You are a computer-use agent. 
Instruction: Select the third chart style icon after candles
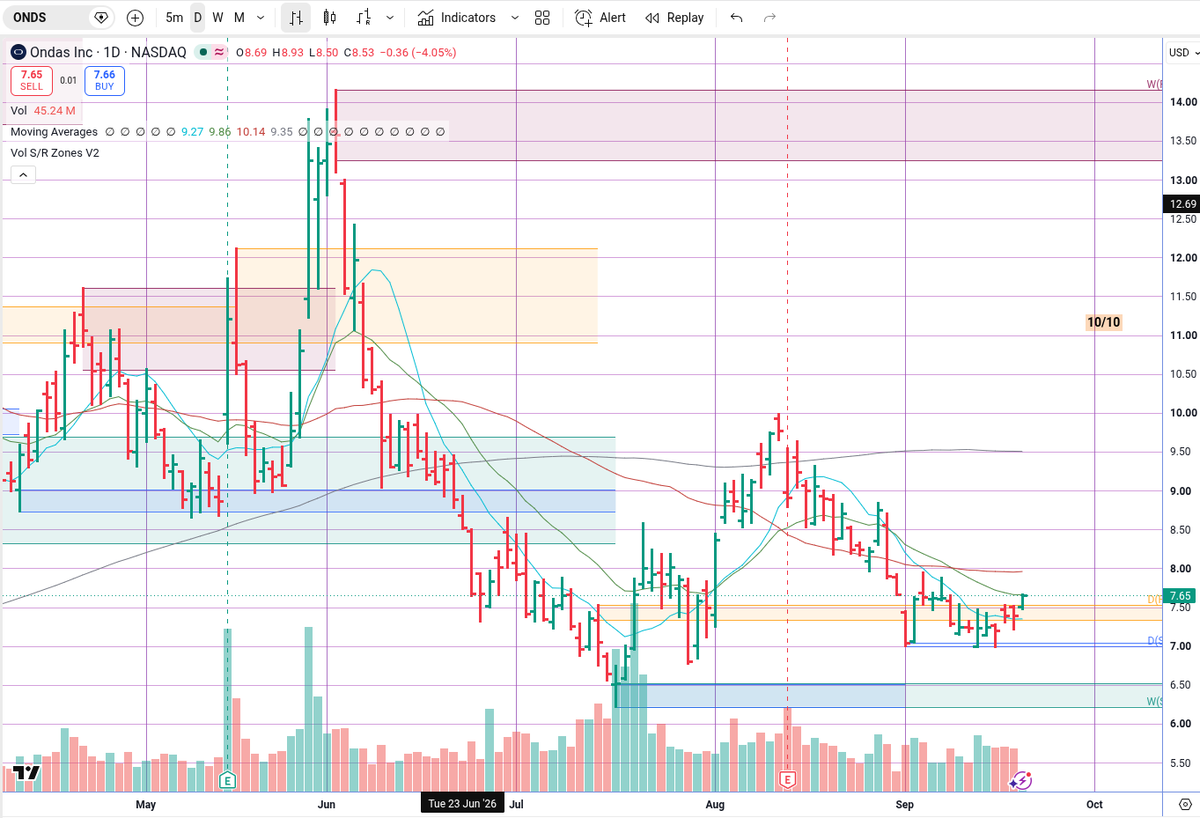pyautogui.click(x=364, y=17)
